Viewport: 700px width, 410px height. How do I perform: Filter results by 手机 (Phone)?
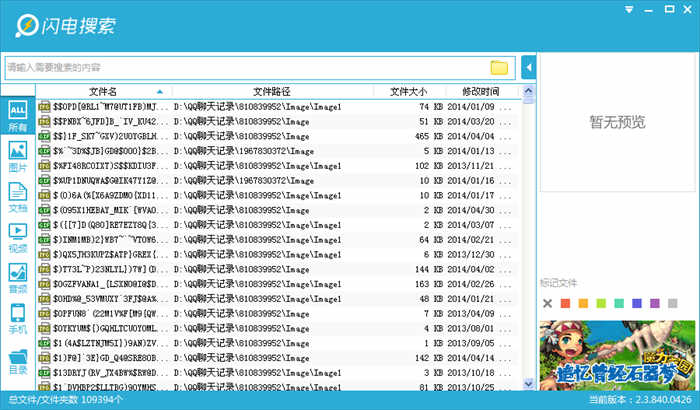coord(18,319)
